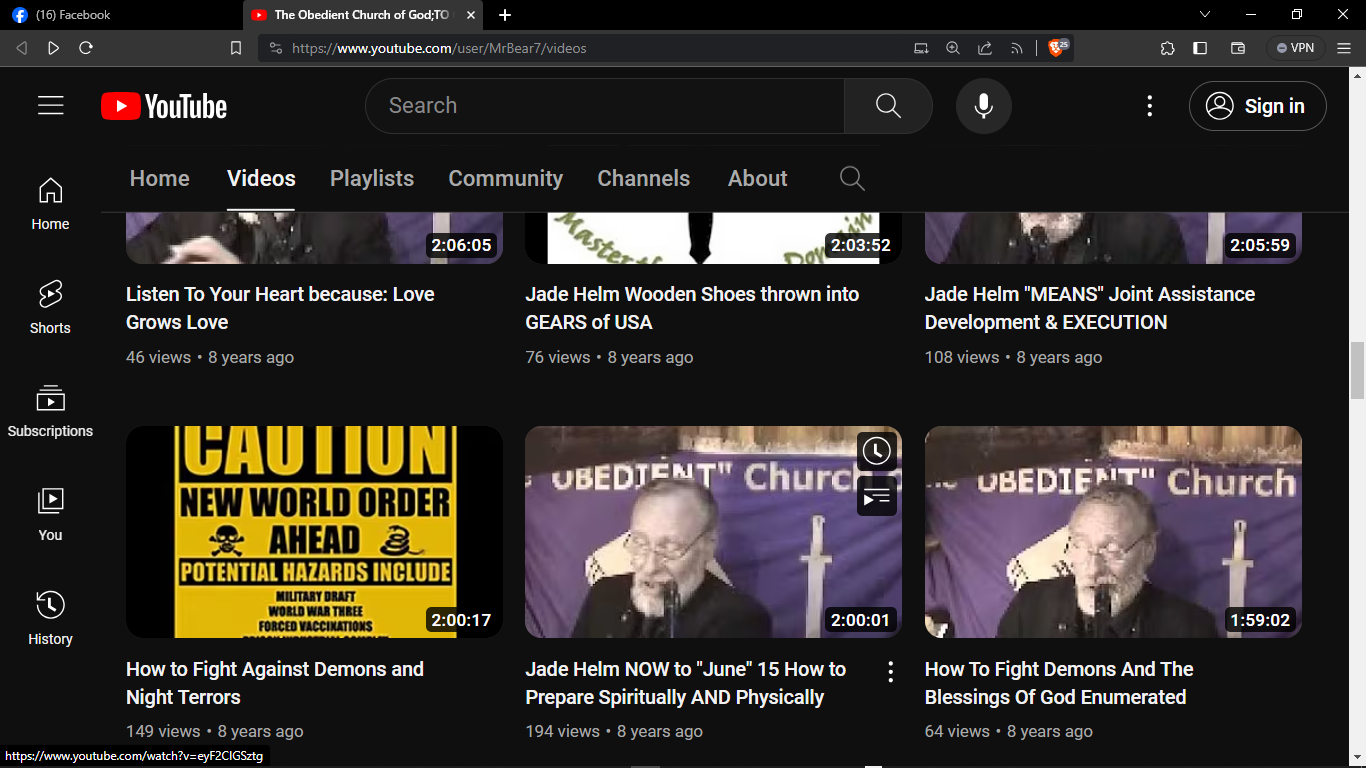Screen dimensions: 1366x768
Task: Open Listen To Your Heart video title
Action: [280, 308]
